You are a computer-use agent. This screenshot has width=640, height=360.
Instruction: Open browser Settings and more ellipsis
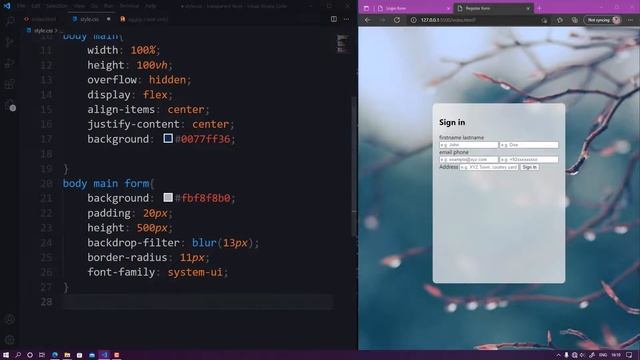(x=631, y=20)
